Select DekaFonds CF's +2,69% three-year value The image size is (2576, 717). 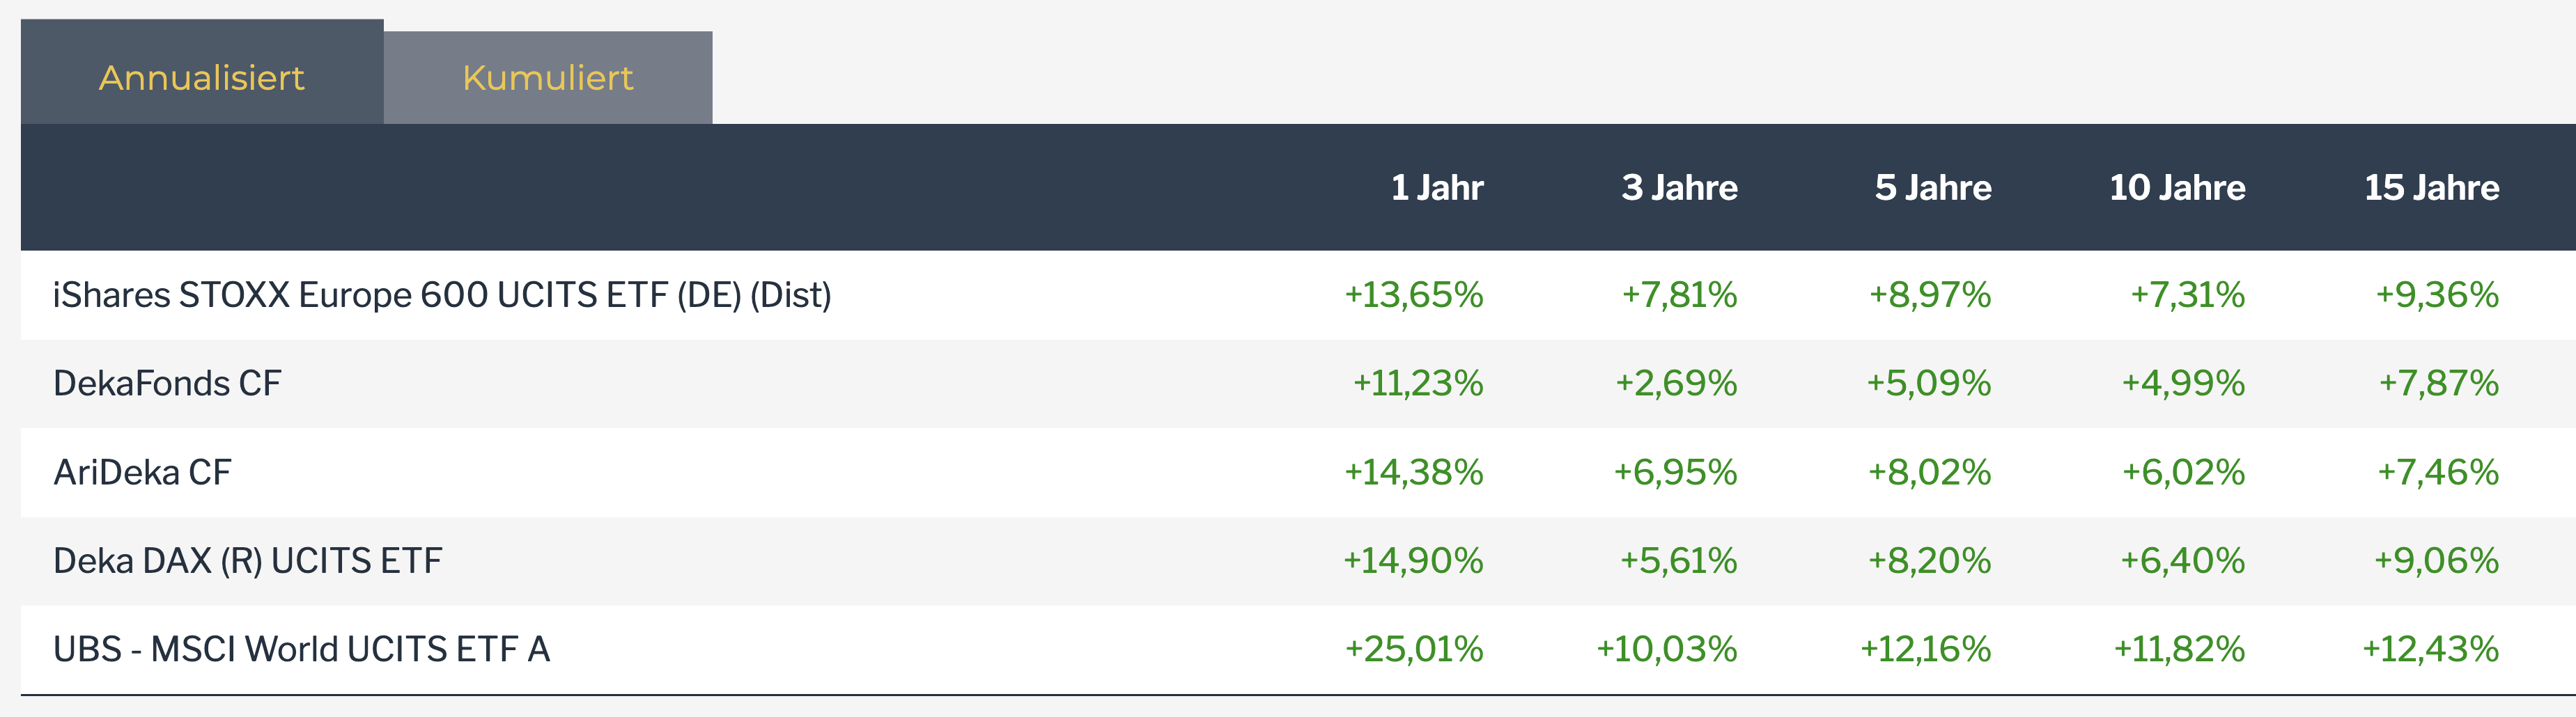tap(1676, 383)
